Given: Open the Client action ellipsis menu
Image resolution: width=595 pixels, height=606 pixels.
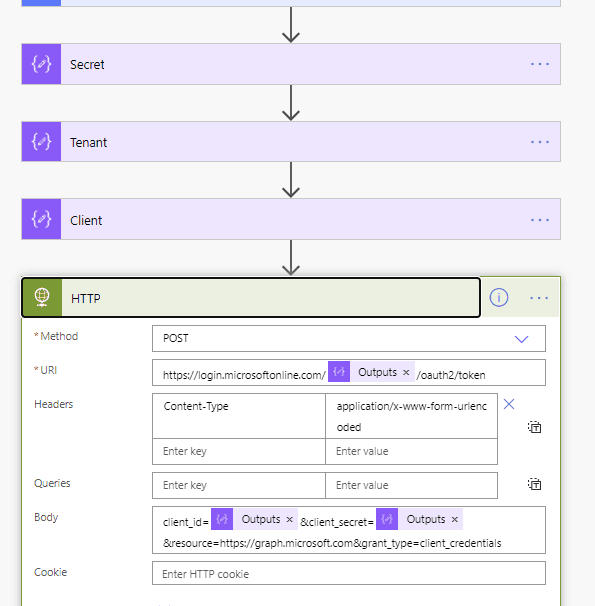Looking at the screenshot, I should point(539,220).
